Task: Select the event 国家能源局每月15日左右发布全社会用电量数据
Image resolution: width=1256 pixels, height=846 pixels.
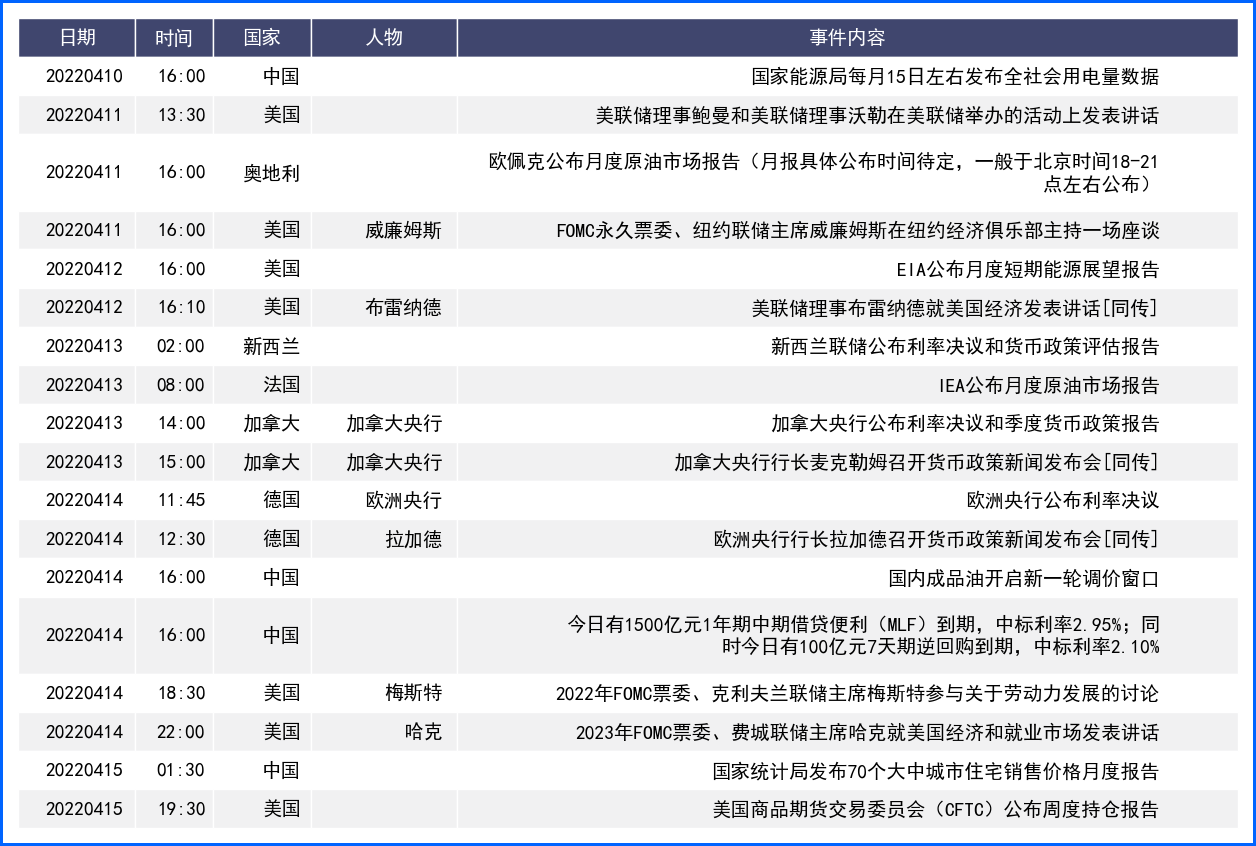Action: (x=955, y=77)
